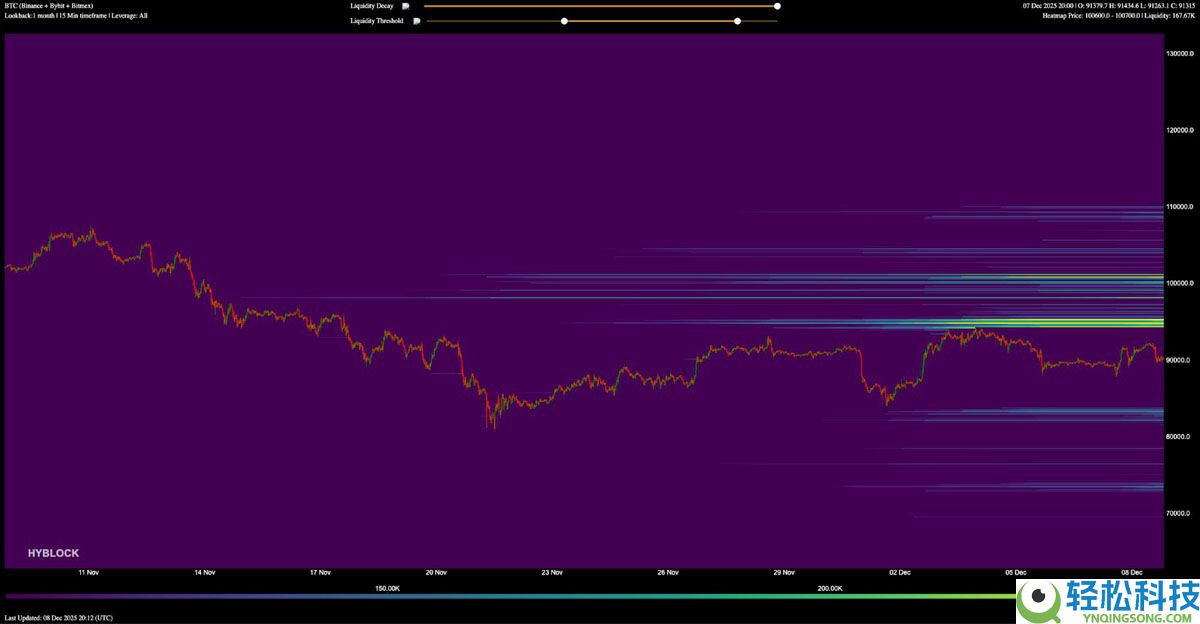Click the 200.00K mark on color scale

[829, 588]
